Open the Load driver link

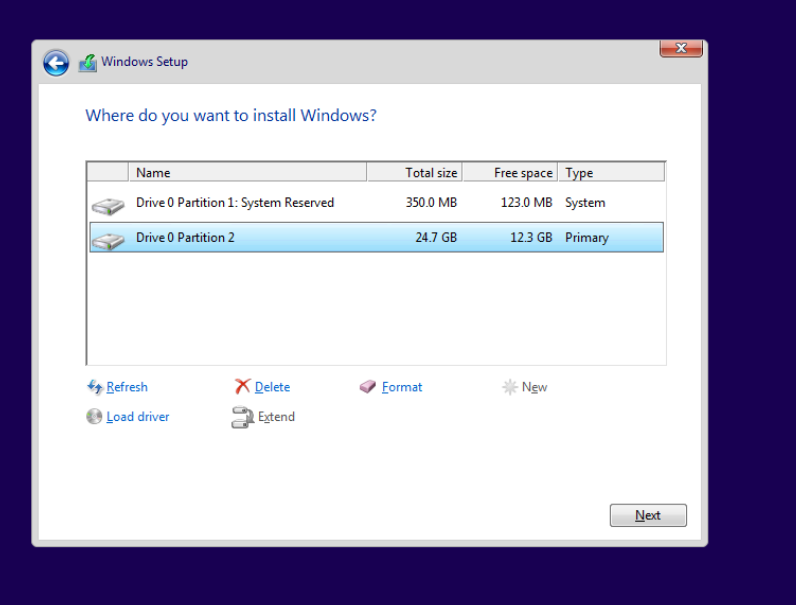(138, 416)
